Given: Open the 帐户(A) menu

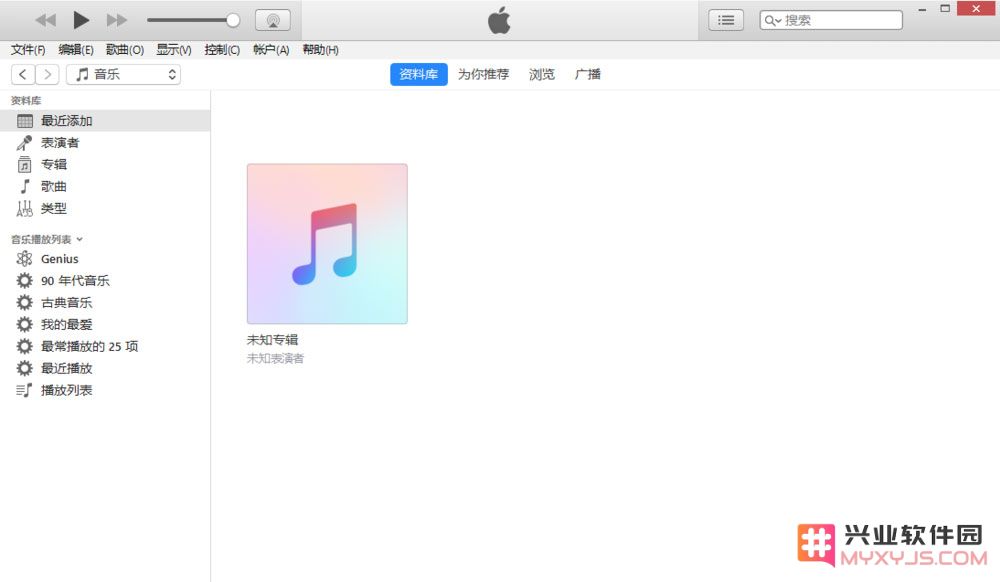Looking at the screenshot, I should pyautogui.click(x=271, y=50).
